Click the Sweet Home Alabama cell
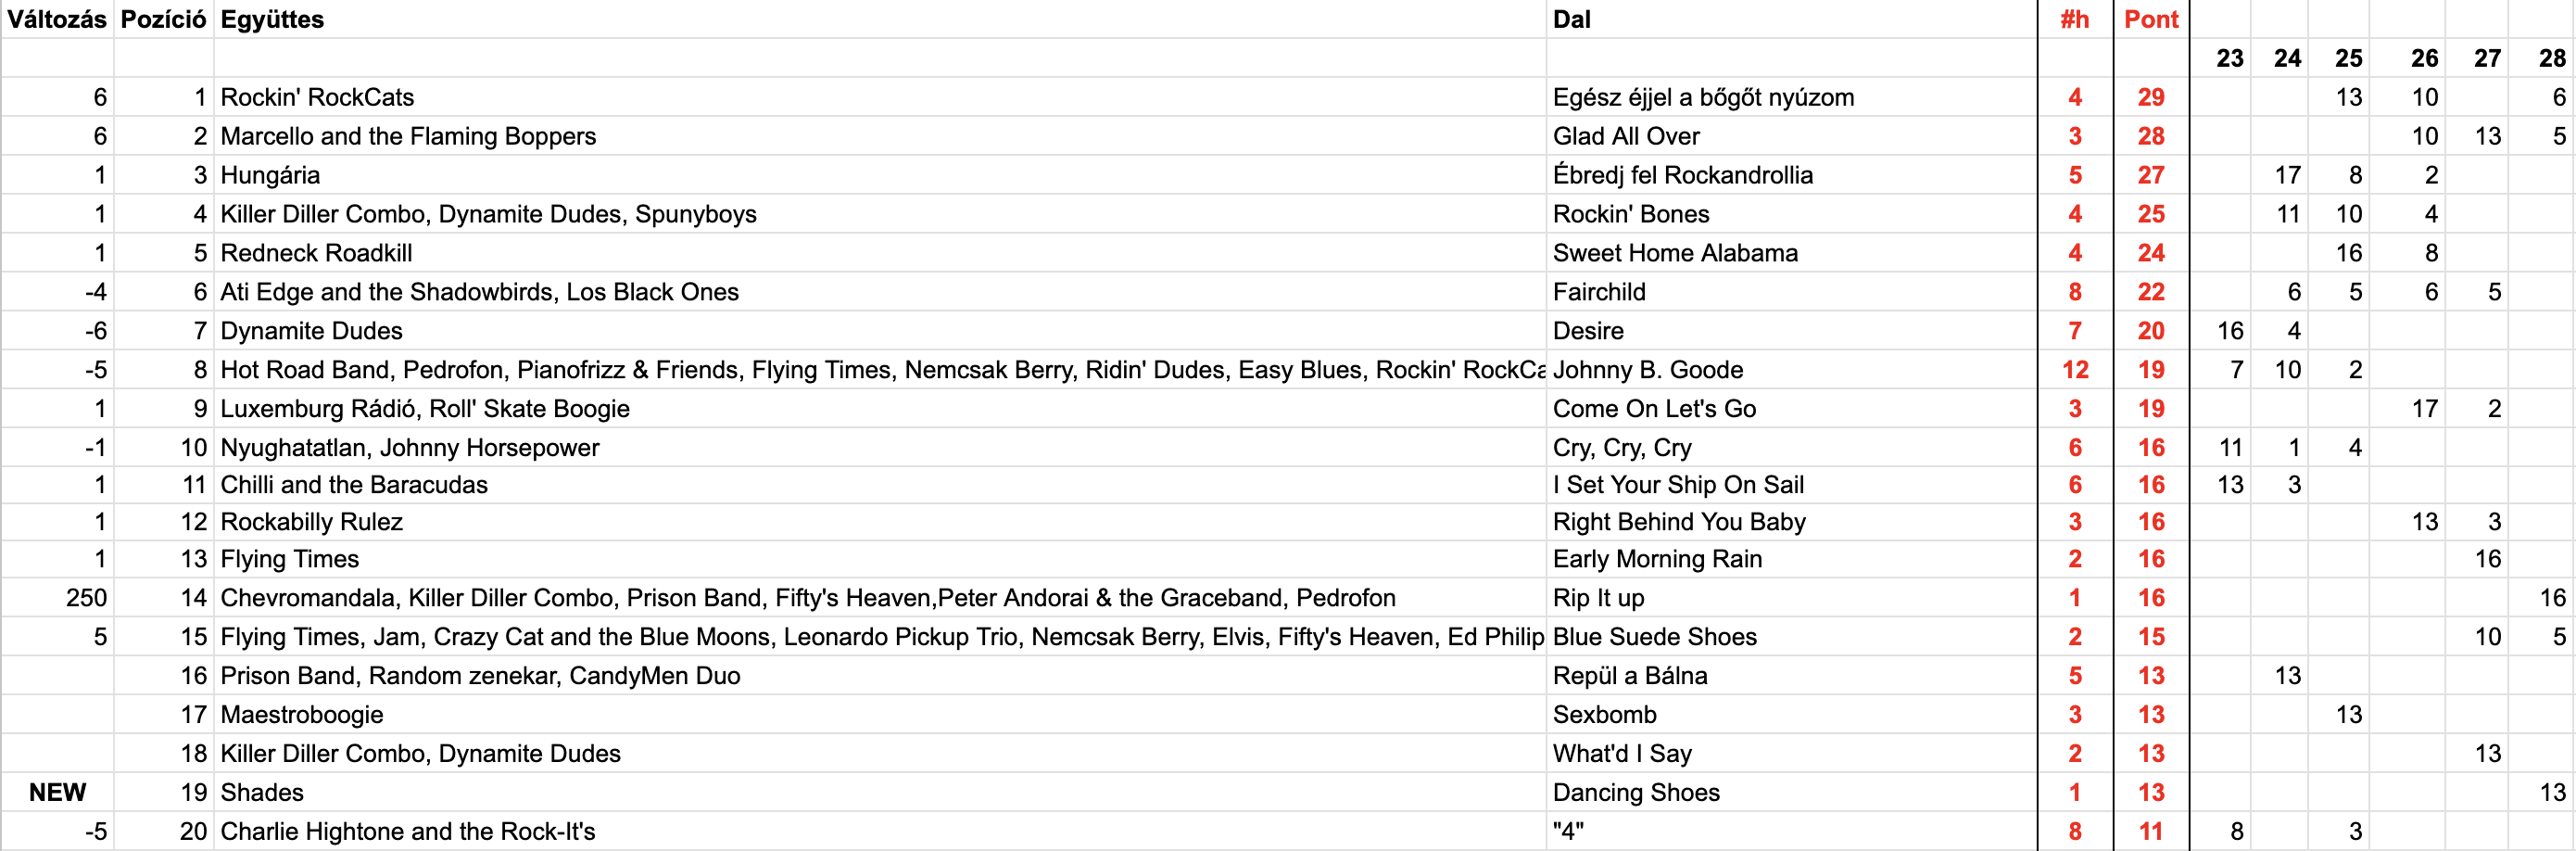The height and width of the screenshot is (851, 2576). pyautogui.click(x=1675, y=253)
